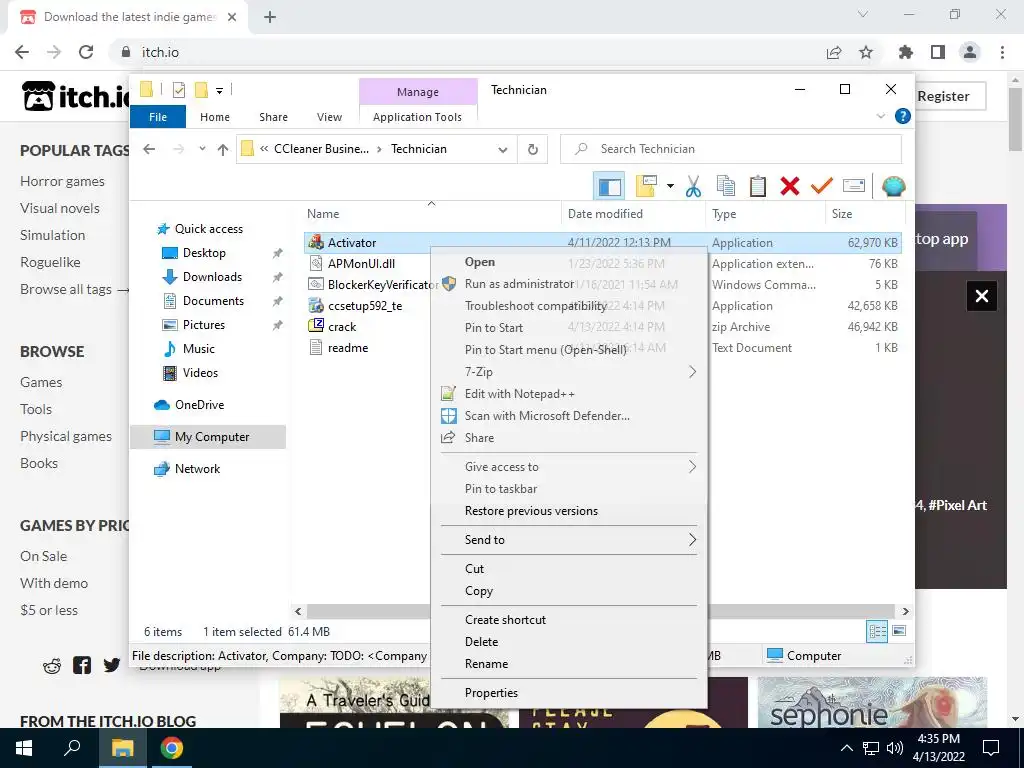The image size is (1024, 768).
Task: Select Documents in the navigation pane
Action: pos(213,301)
